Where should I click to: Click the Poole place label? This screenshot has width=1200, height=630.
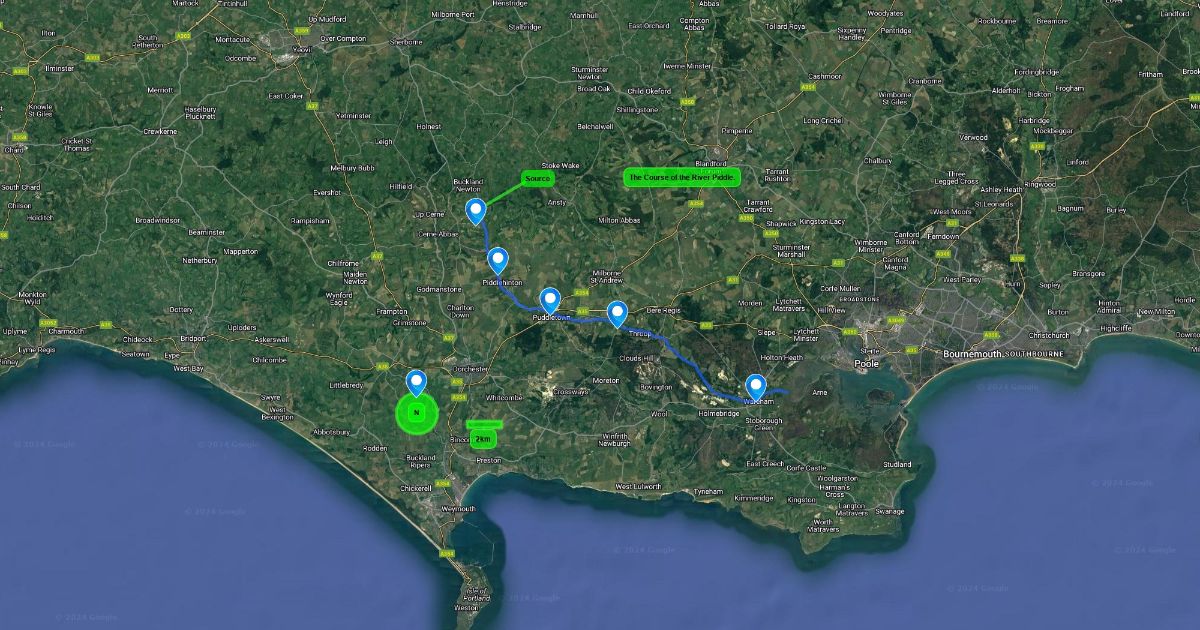866,364
